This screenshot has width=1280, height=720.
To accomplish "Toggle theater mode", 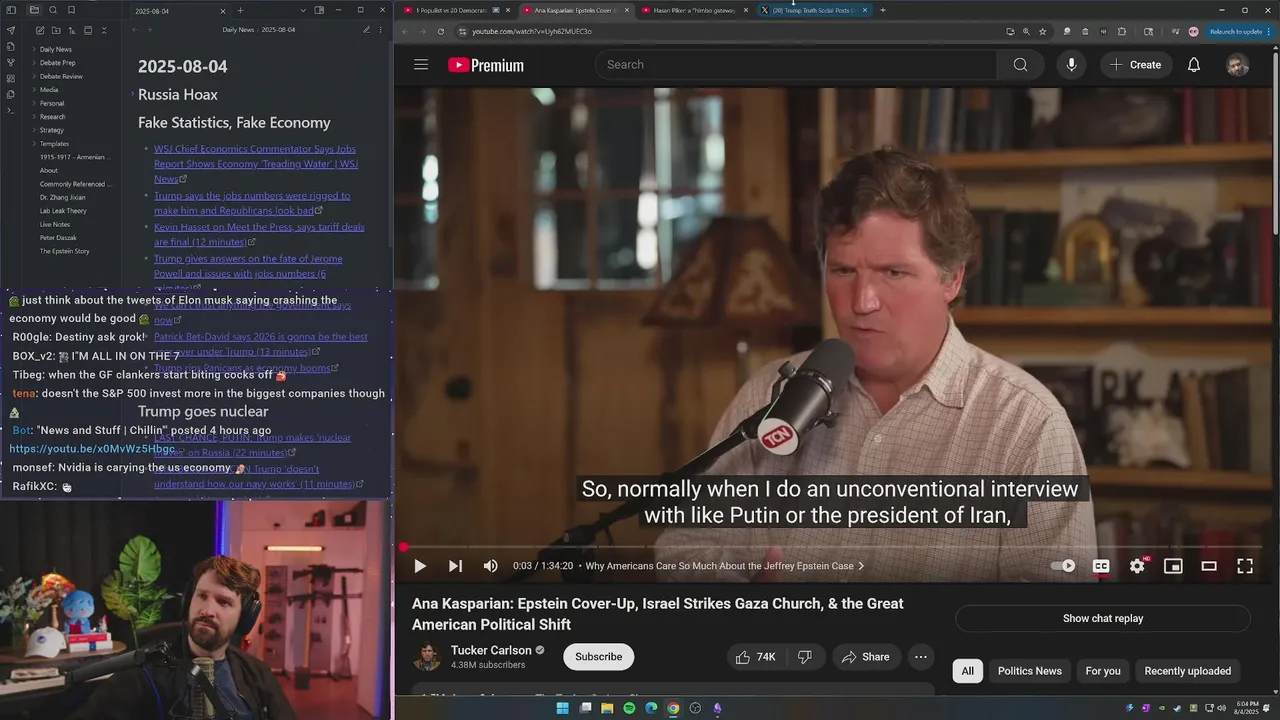I will pos(1209,566).
